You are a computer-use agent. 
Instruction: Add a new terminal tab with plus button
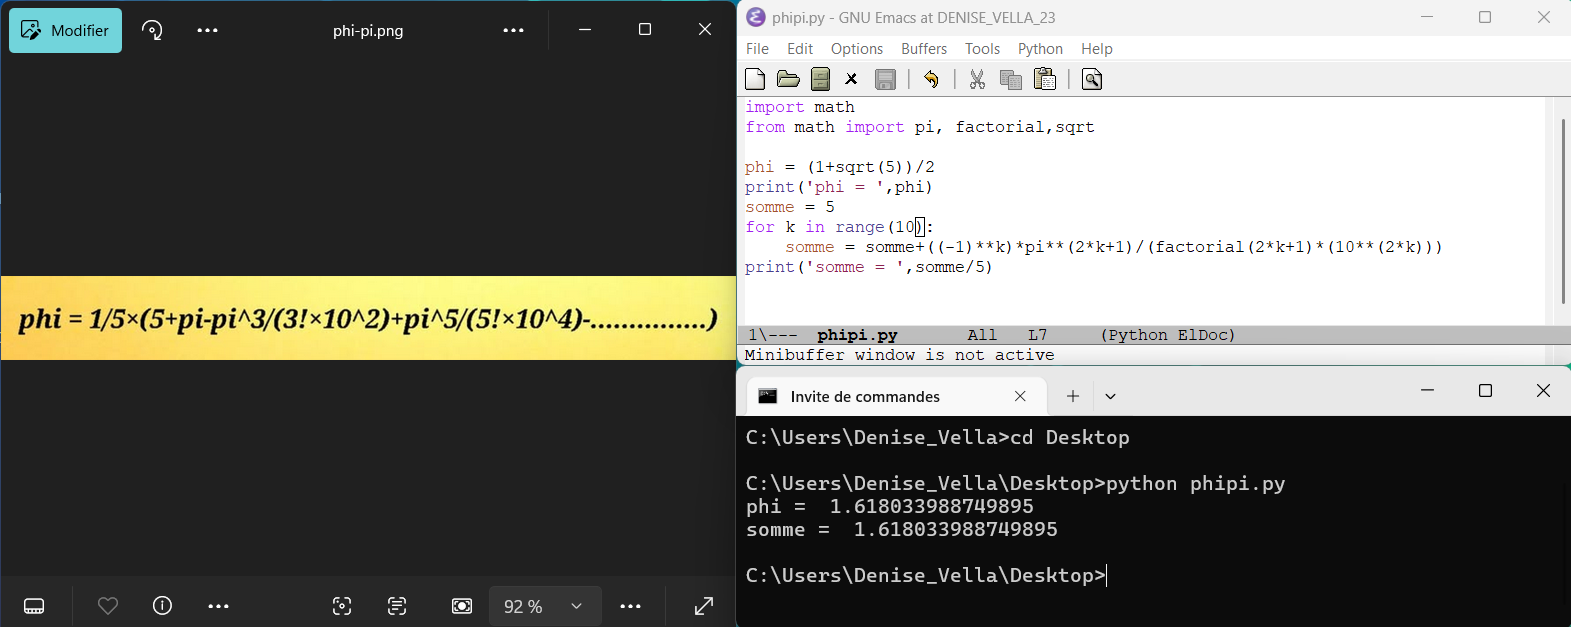coord(1072,397)
